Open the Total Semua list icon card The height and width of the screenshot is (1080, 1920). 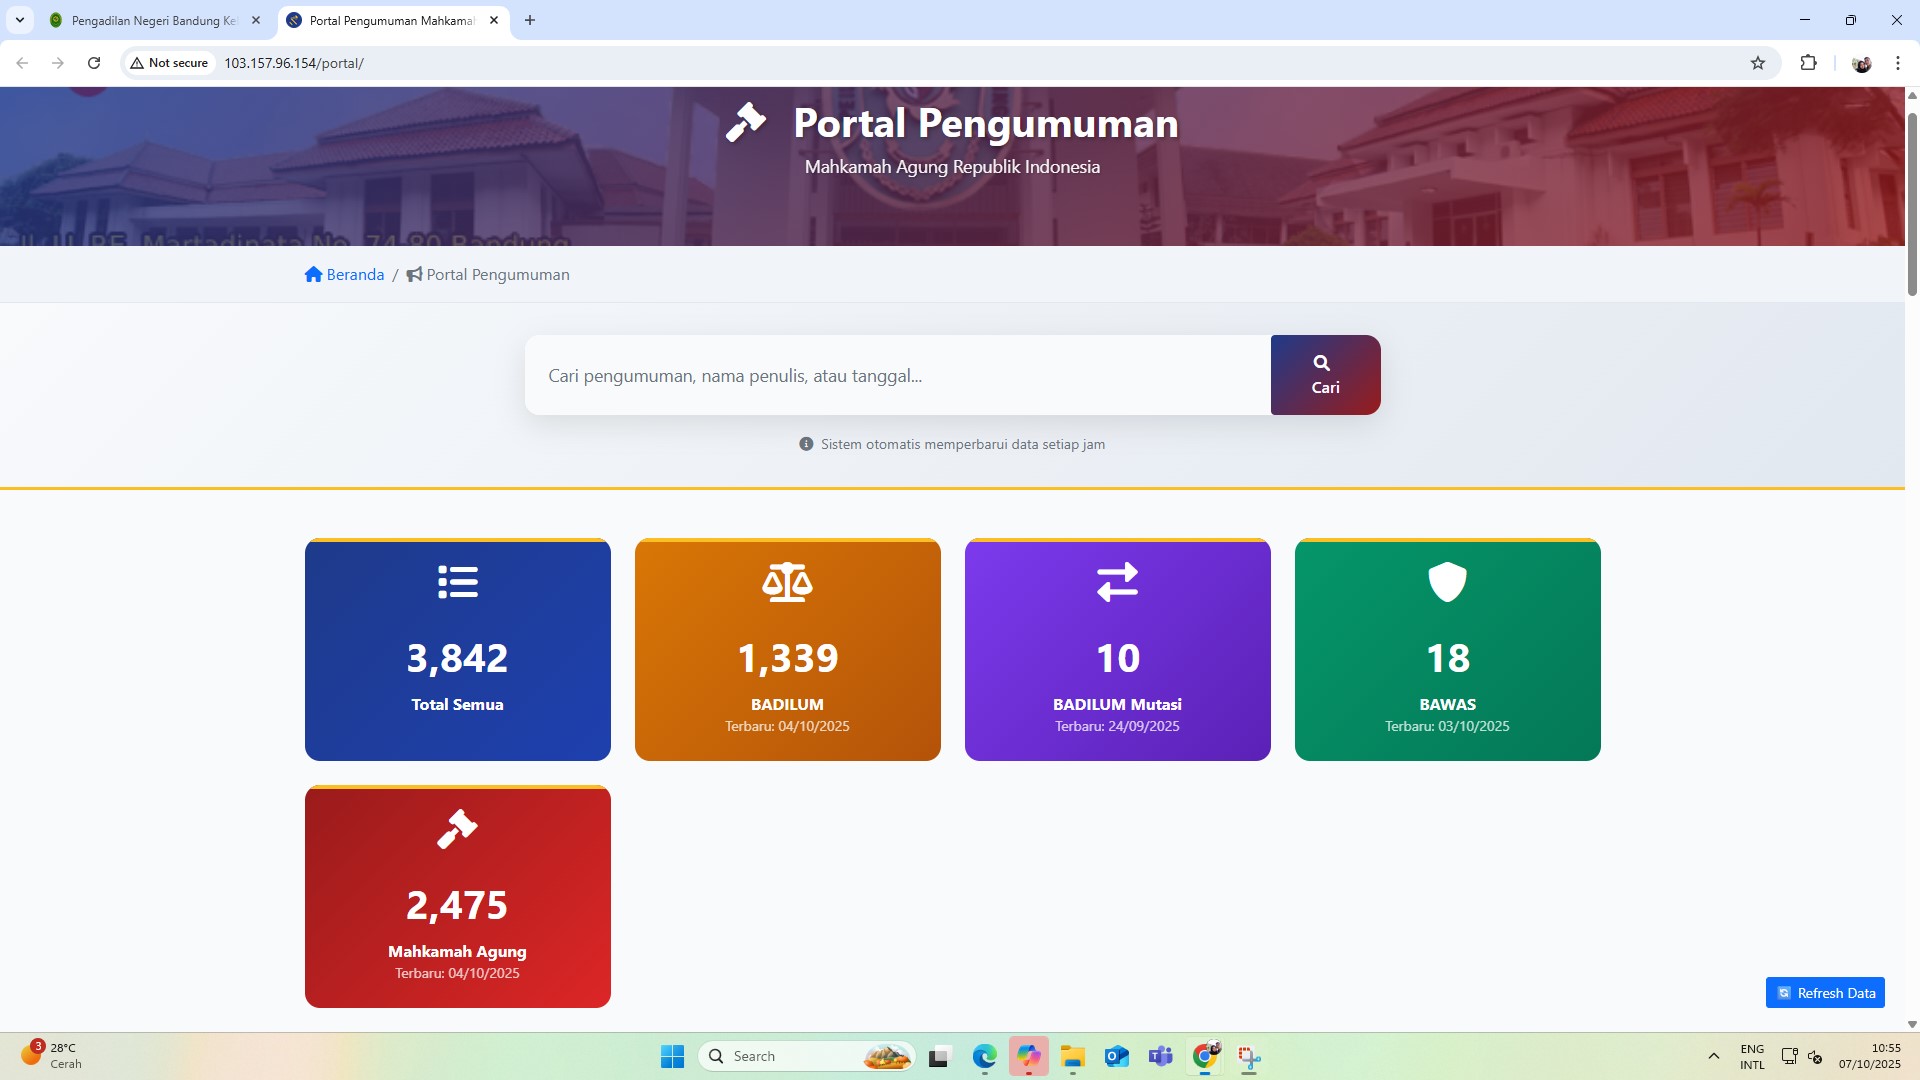tap(457, 650)
